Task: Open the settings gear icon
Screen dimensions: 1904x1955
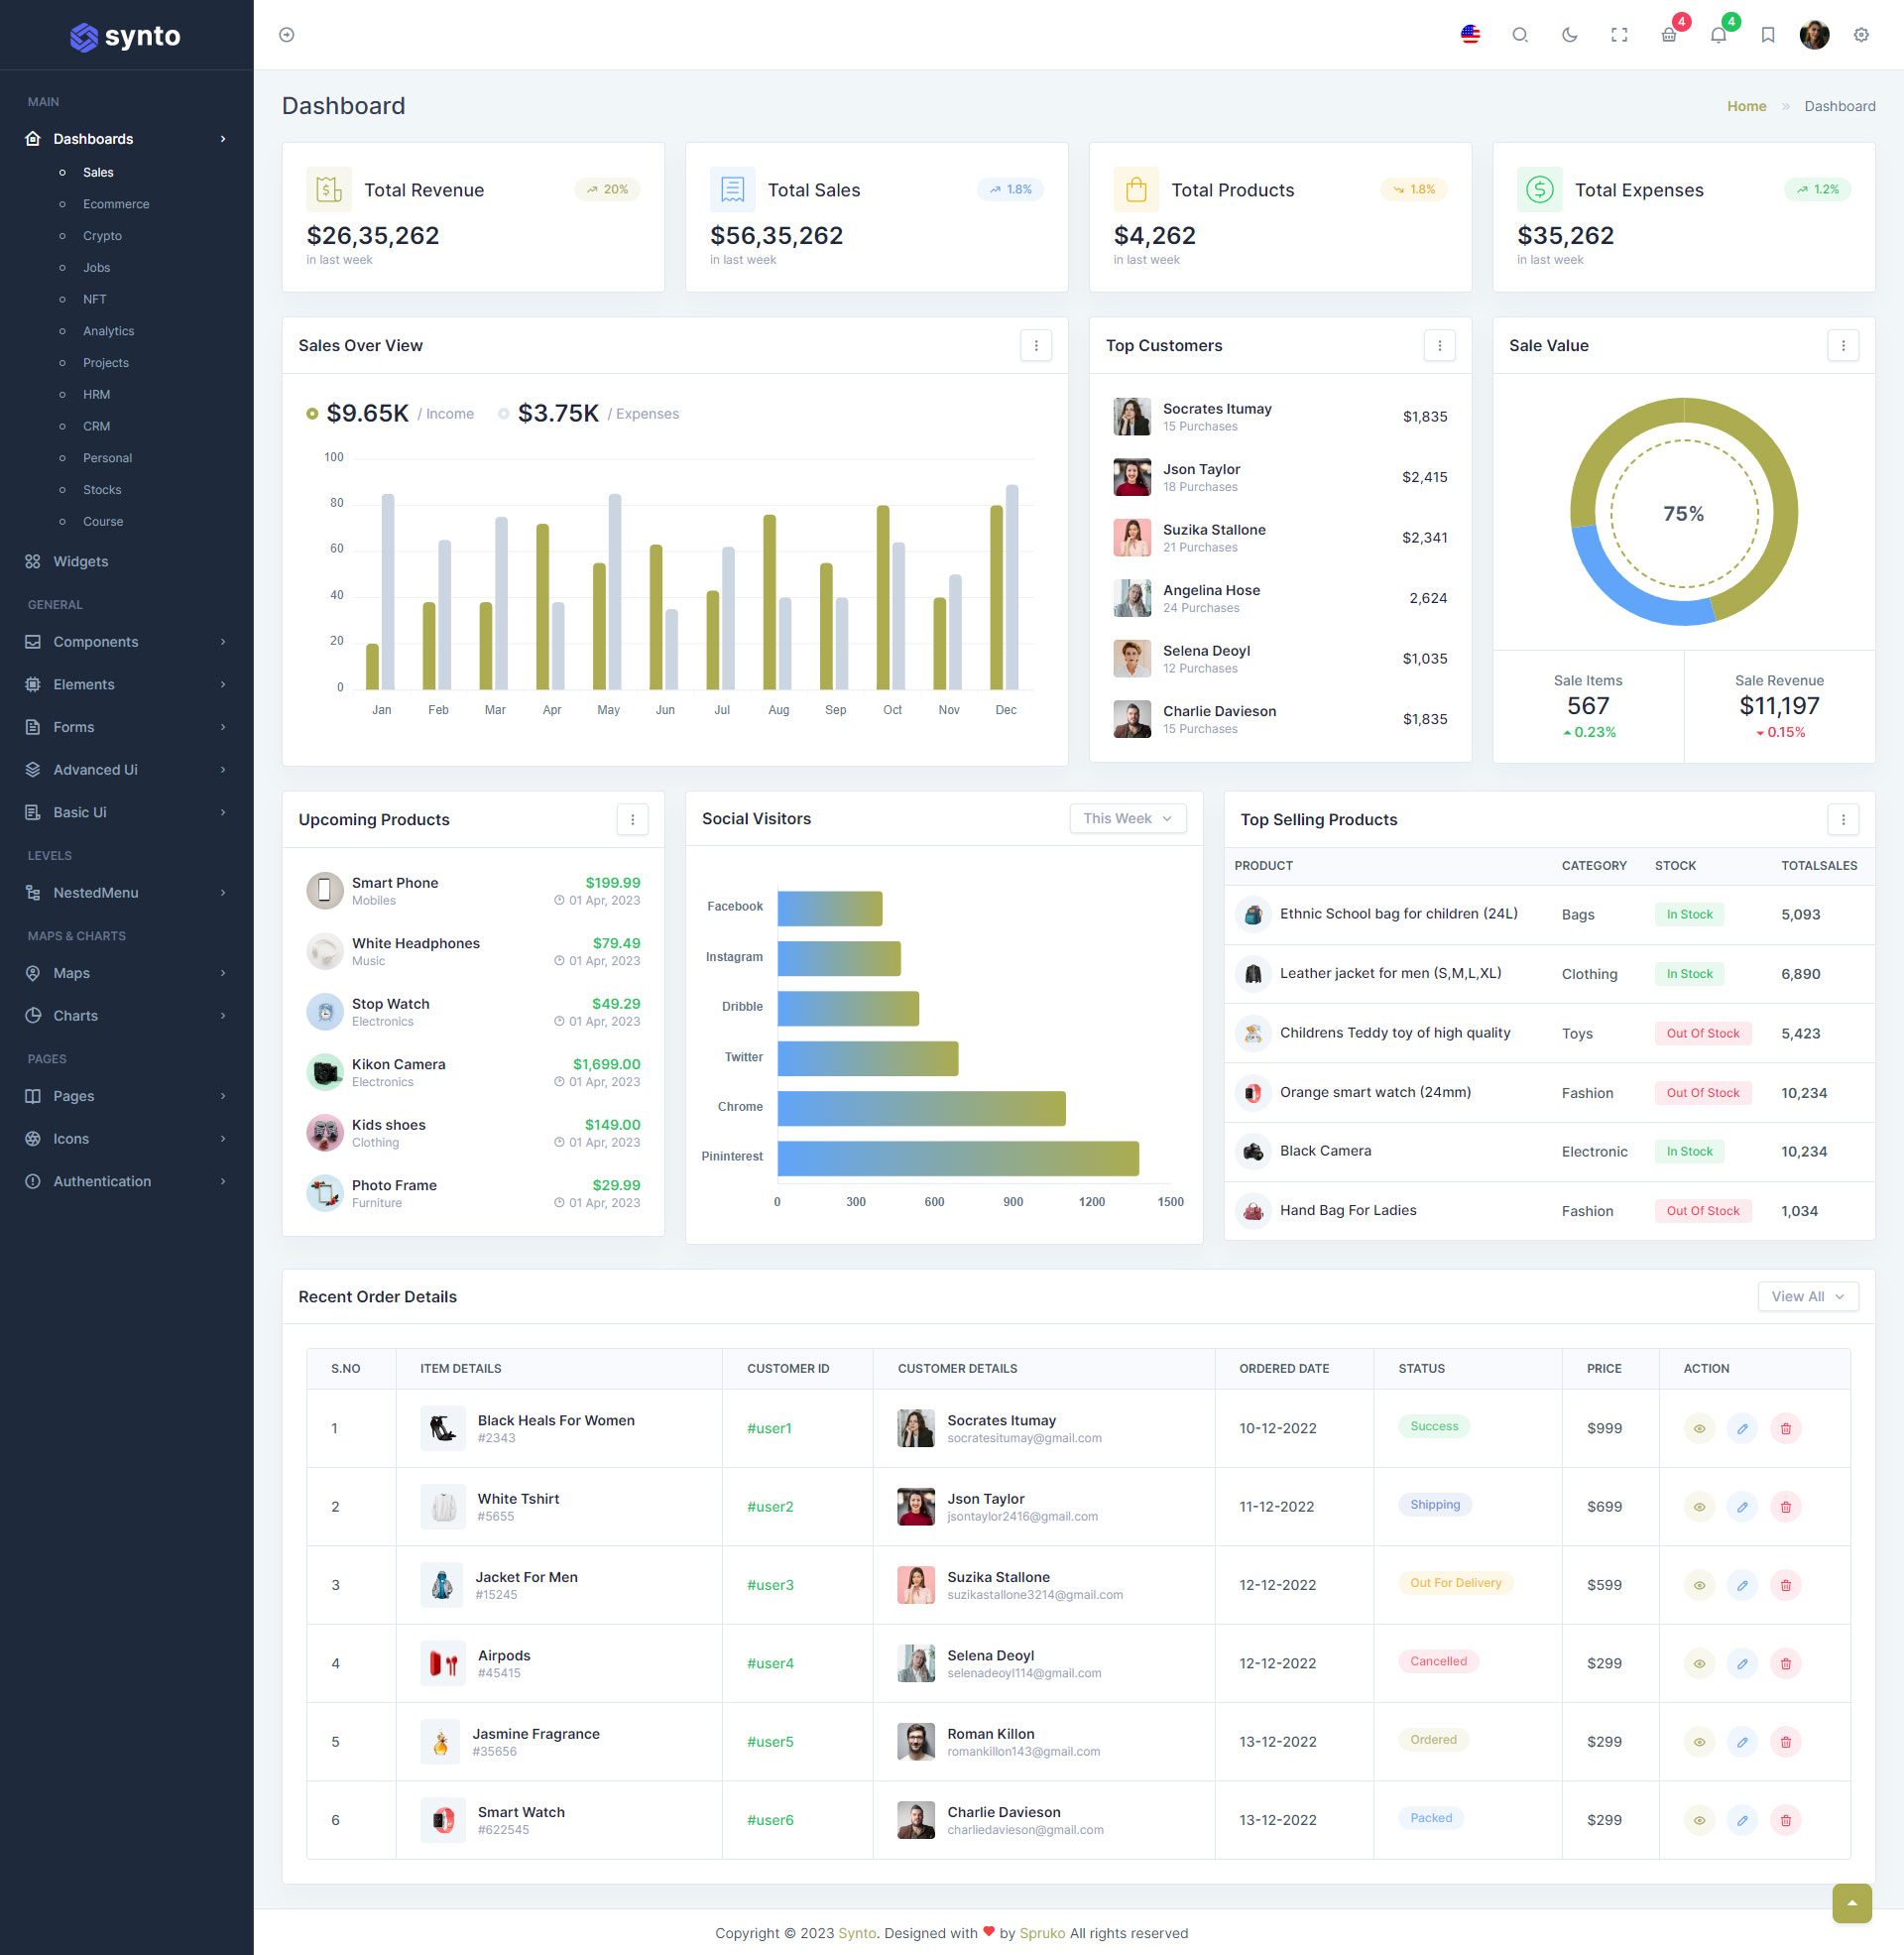Action: coord(1860,35)
